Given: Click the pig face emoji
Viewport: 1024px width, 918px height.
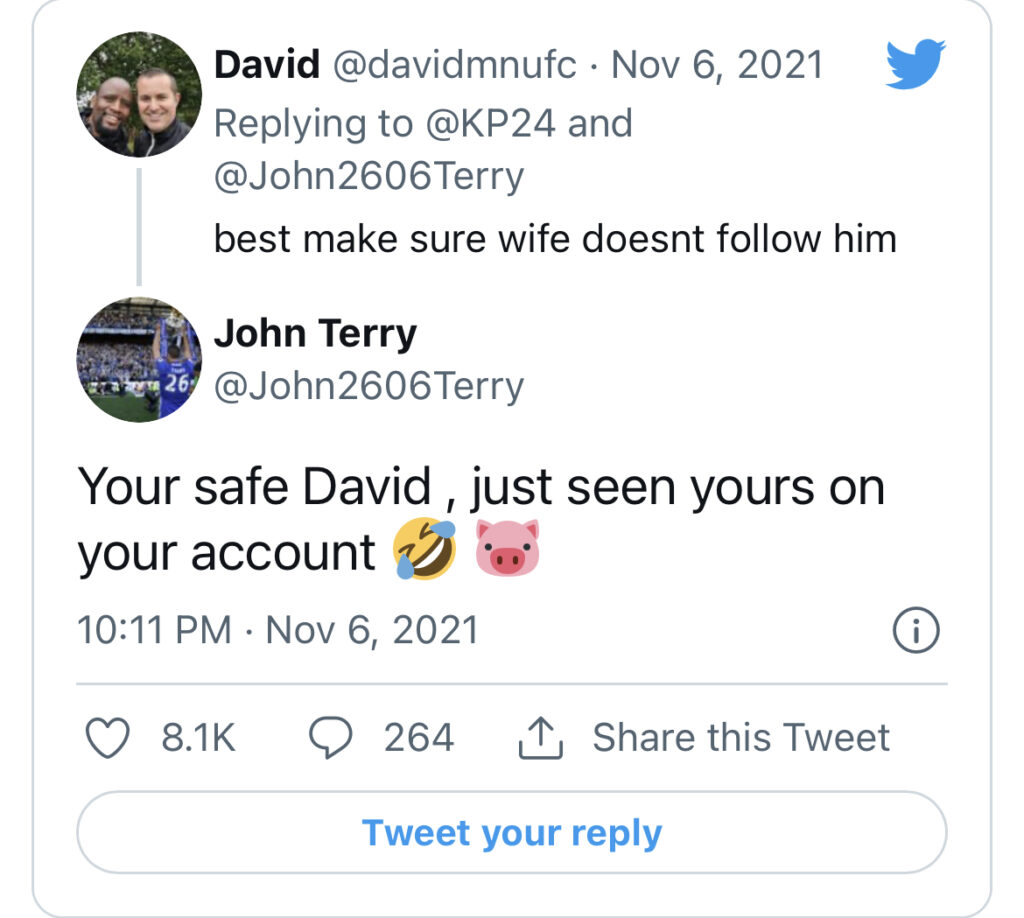Looking at the screenshot, I should [x=507, y=549].
